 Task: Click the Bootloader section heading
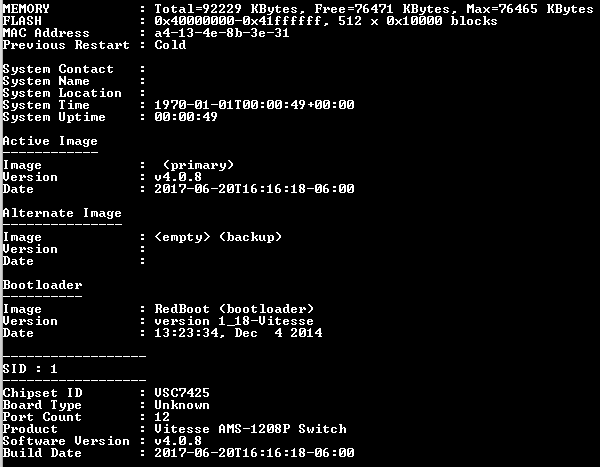click(42, 285)
